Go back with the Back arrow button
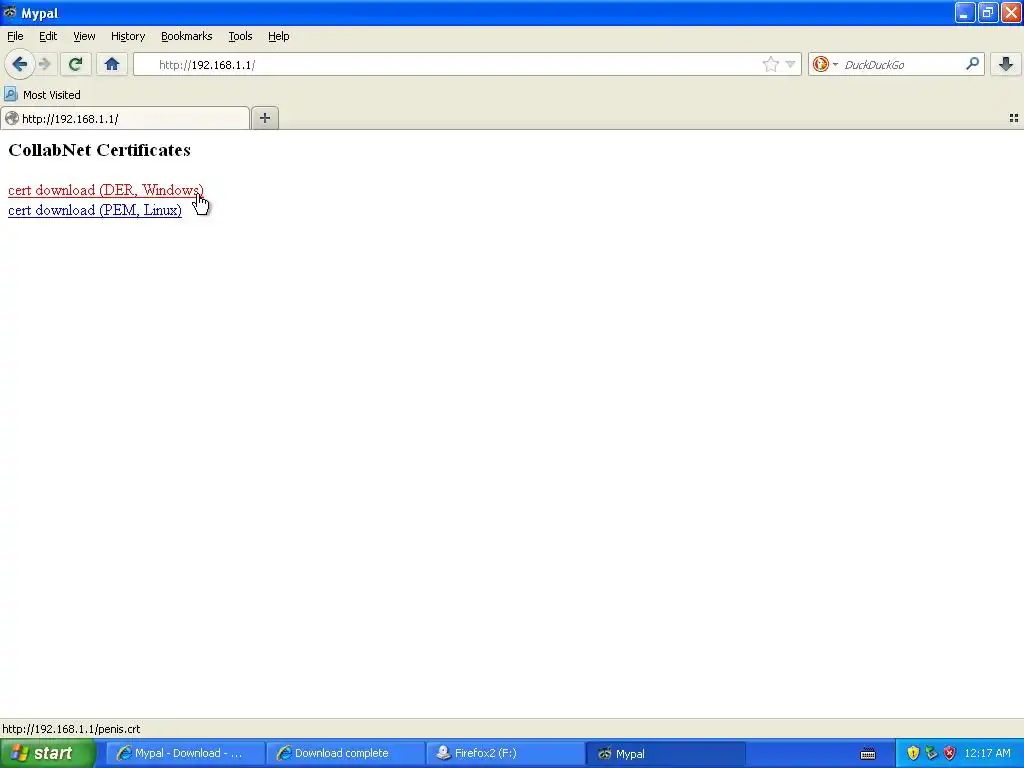The width and height of the screenshot is (1024, 768). [x=20, y=64]
